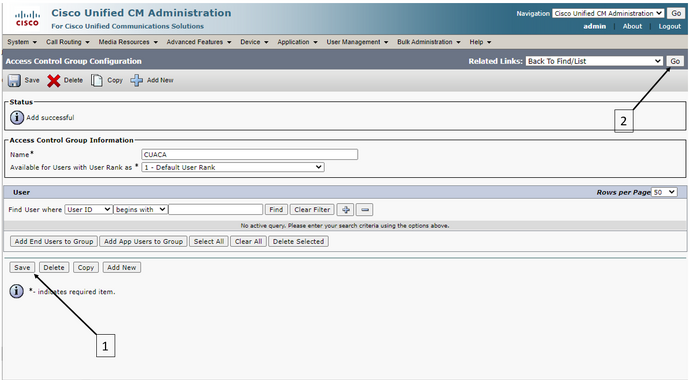Click the Logout link
Image resolution: width=690 pixels, height=380 pixels.
point(669,26)
